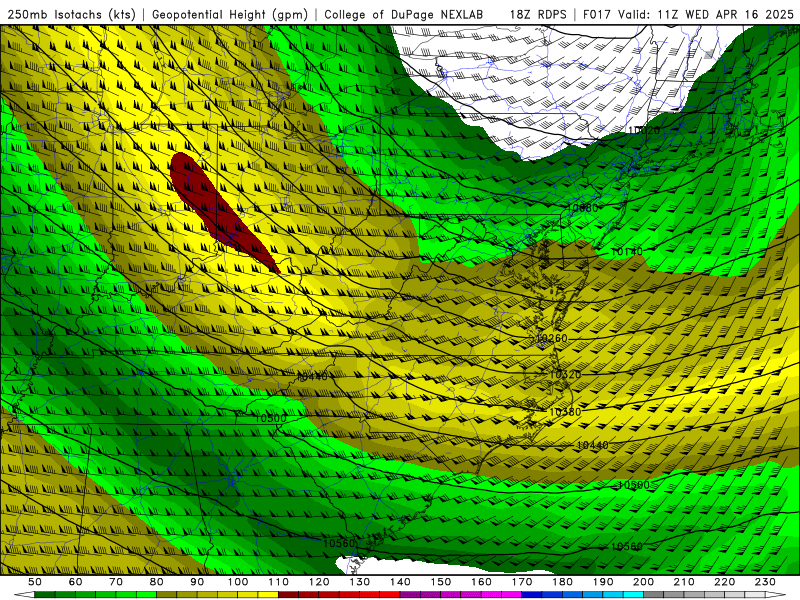Click the 140 knot color scale value
Screen dimensions: 800x600
[x=400, y=582]
